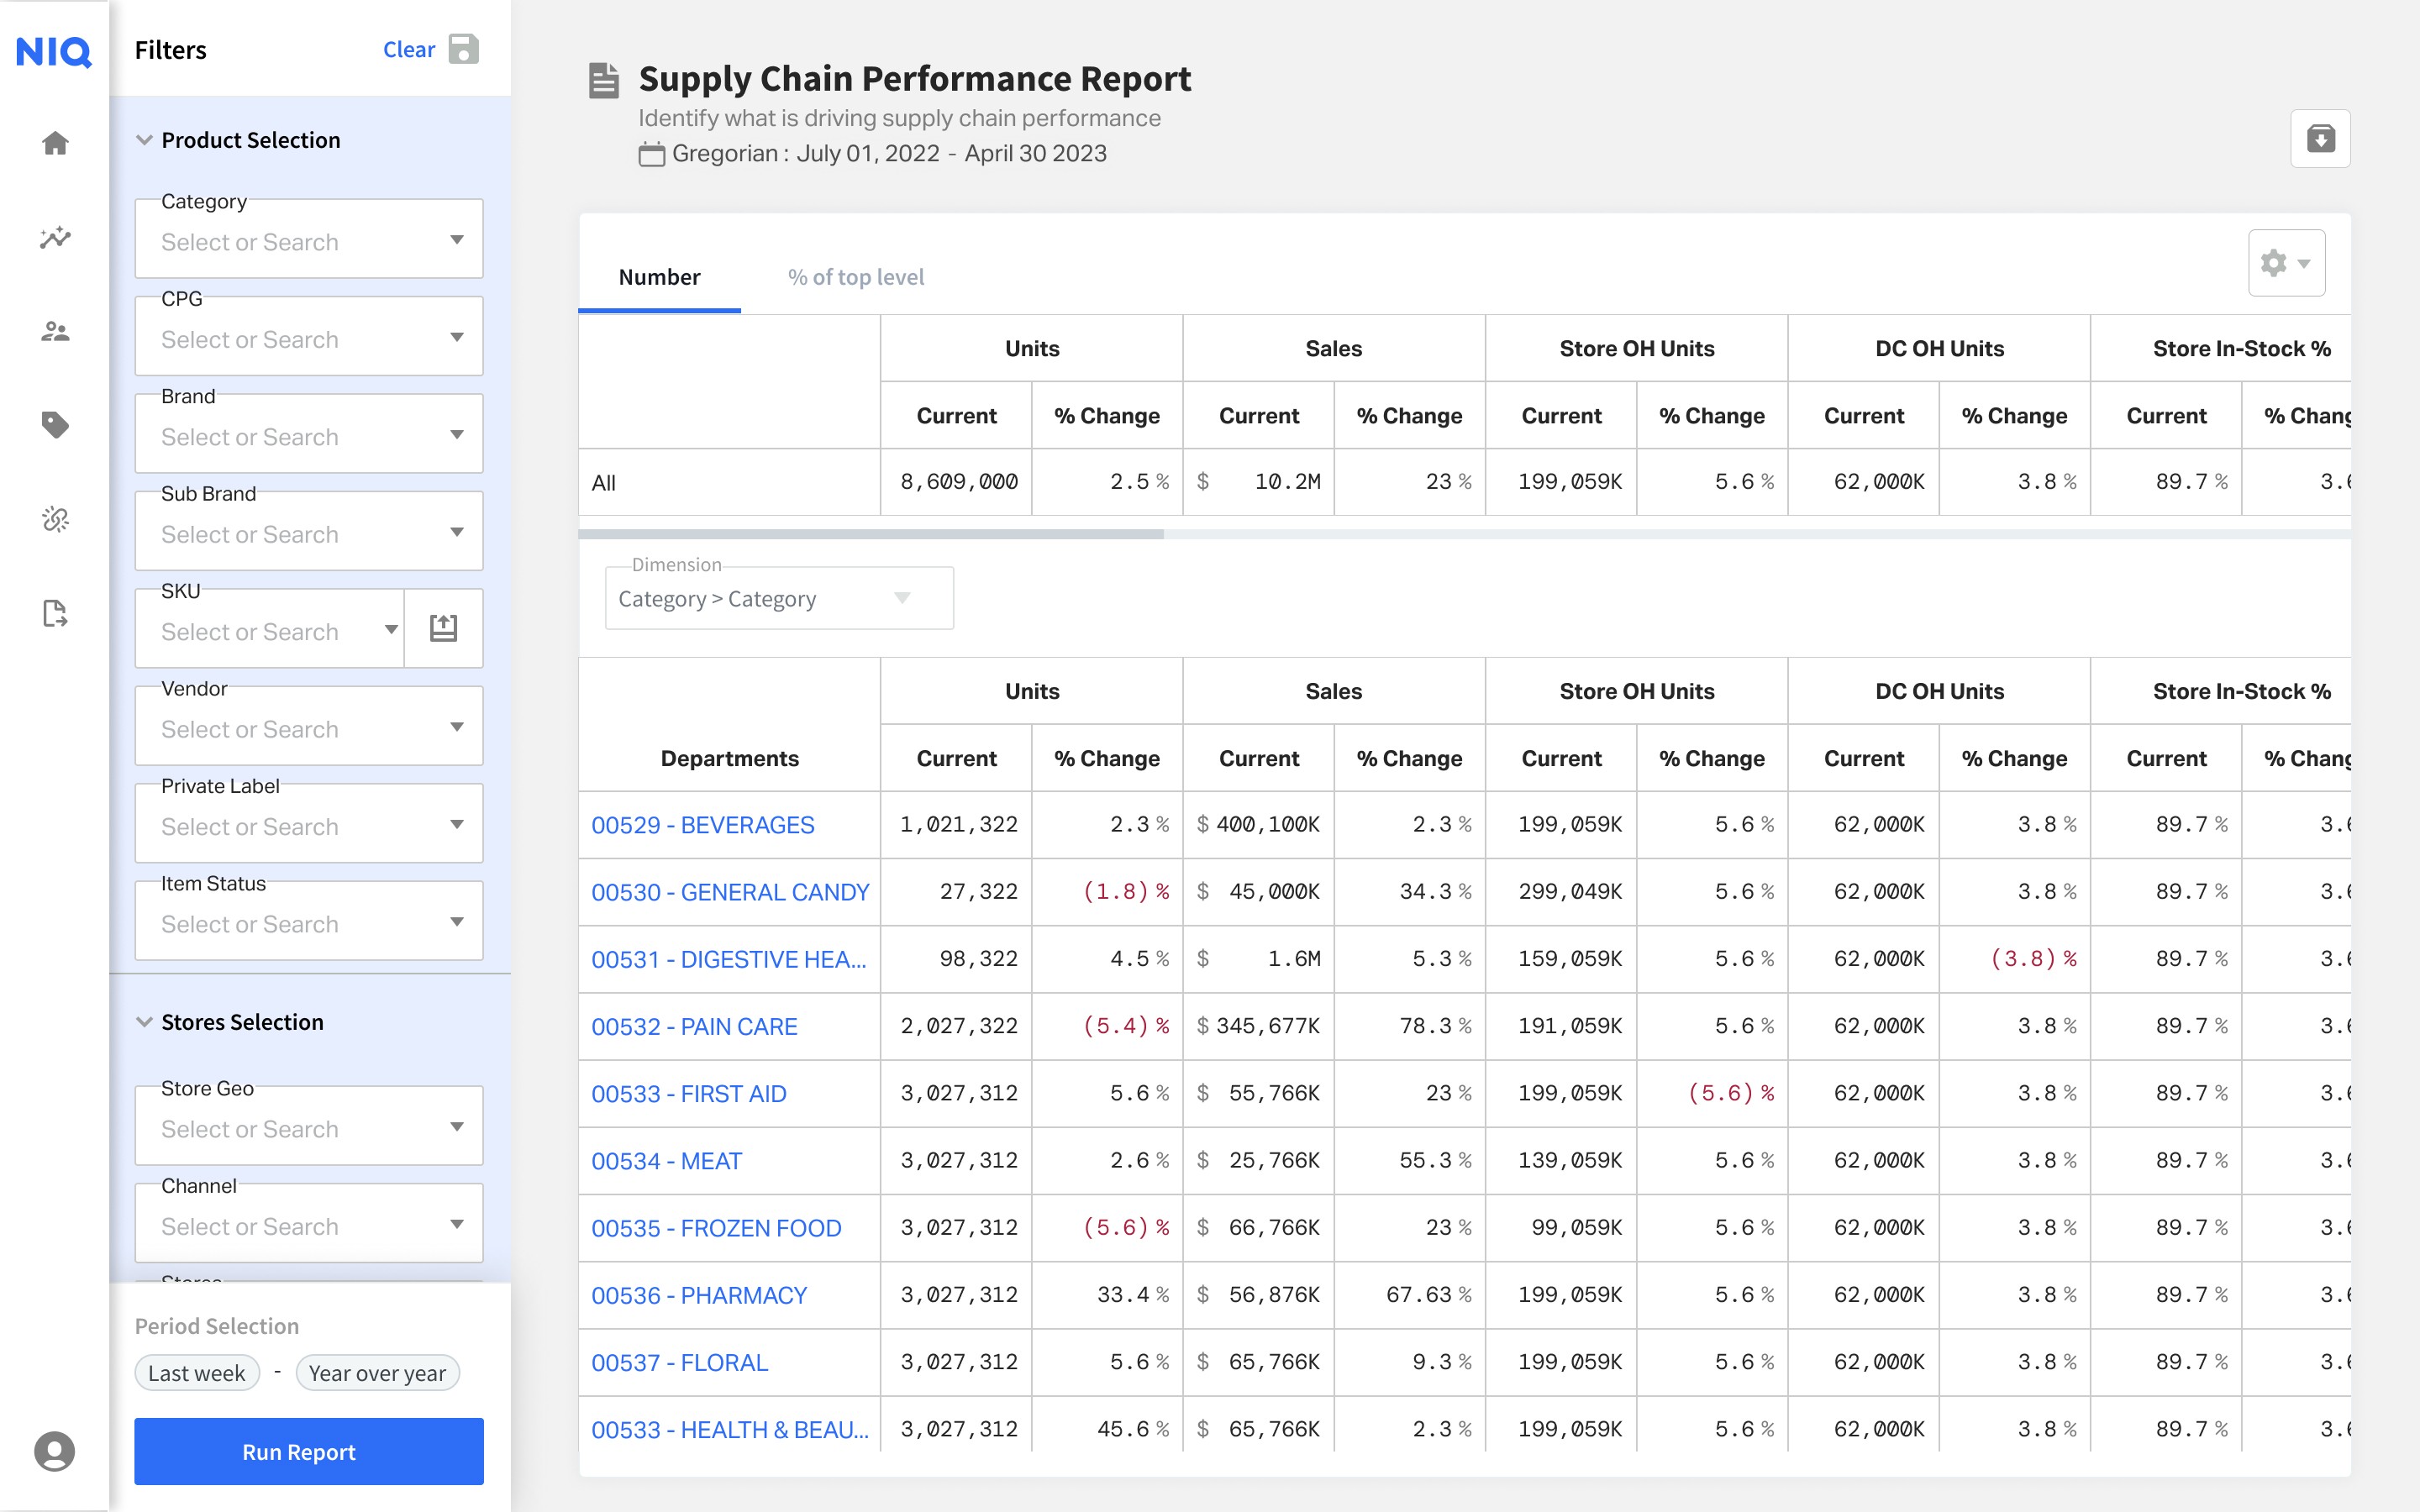
Task: Collapse the Product Selection section
Action: (145, 140)
